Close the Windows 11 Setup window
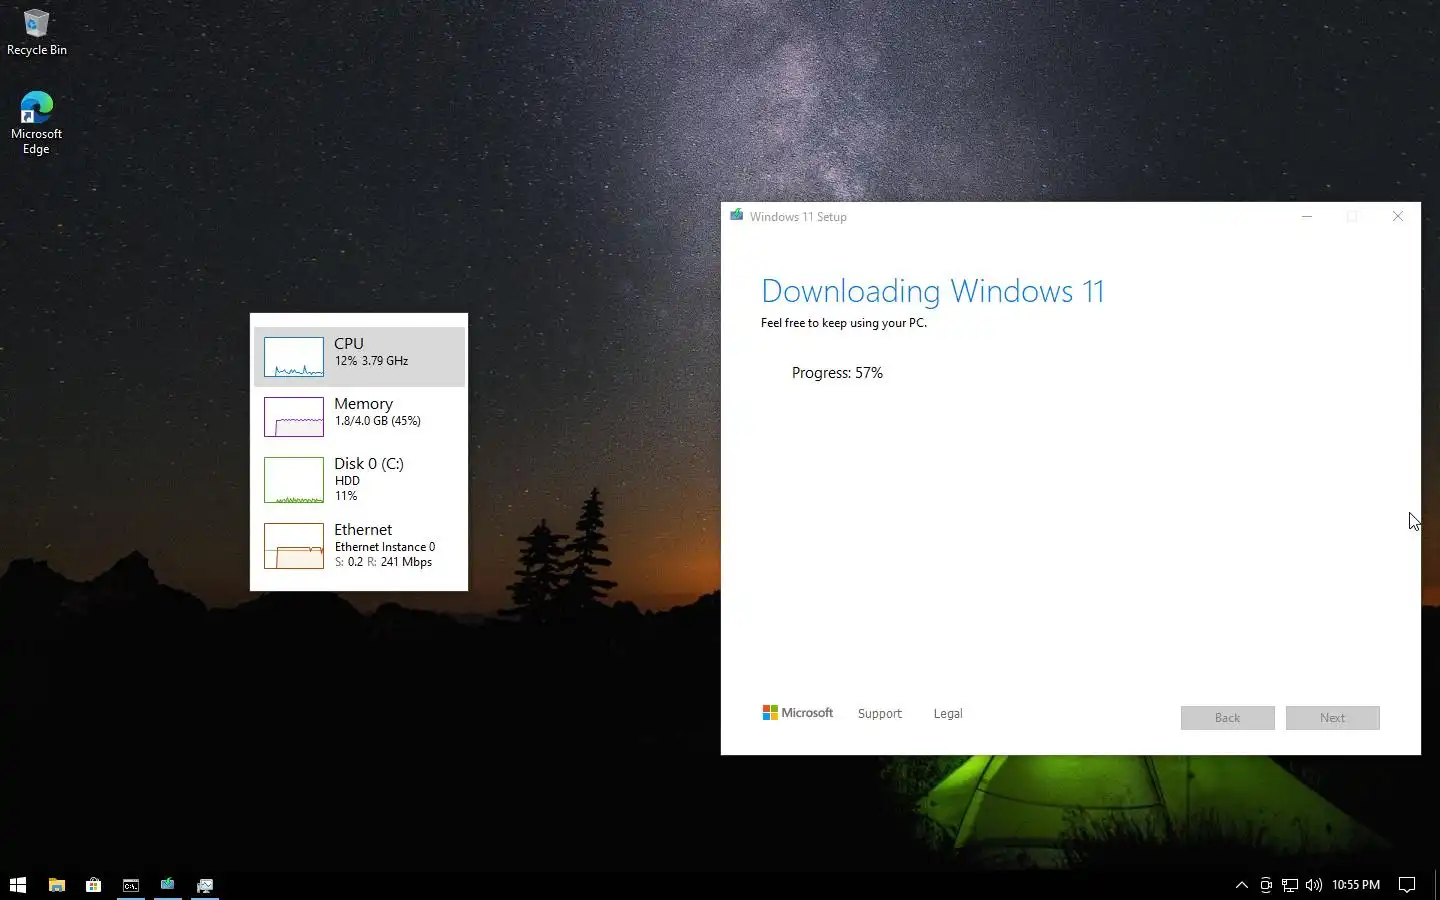The image size is (1440, 900). tap(1398, 216)
